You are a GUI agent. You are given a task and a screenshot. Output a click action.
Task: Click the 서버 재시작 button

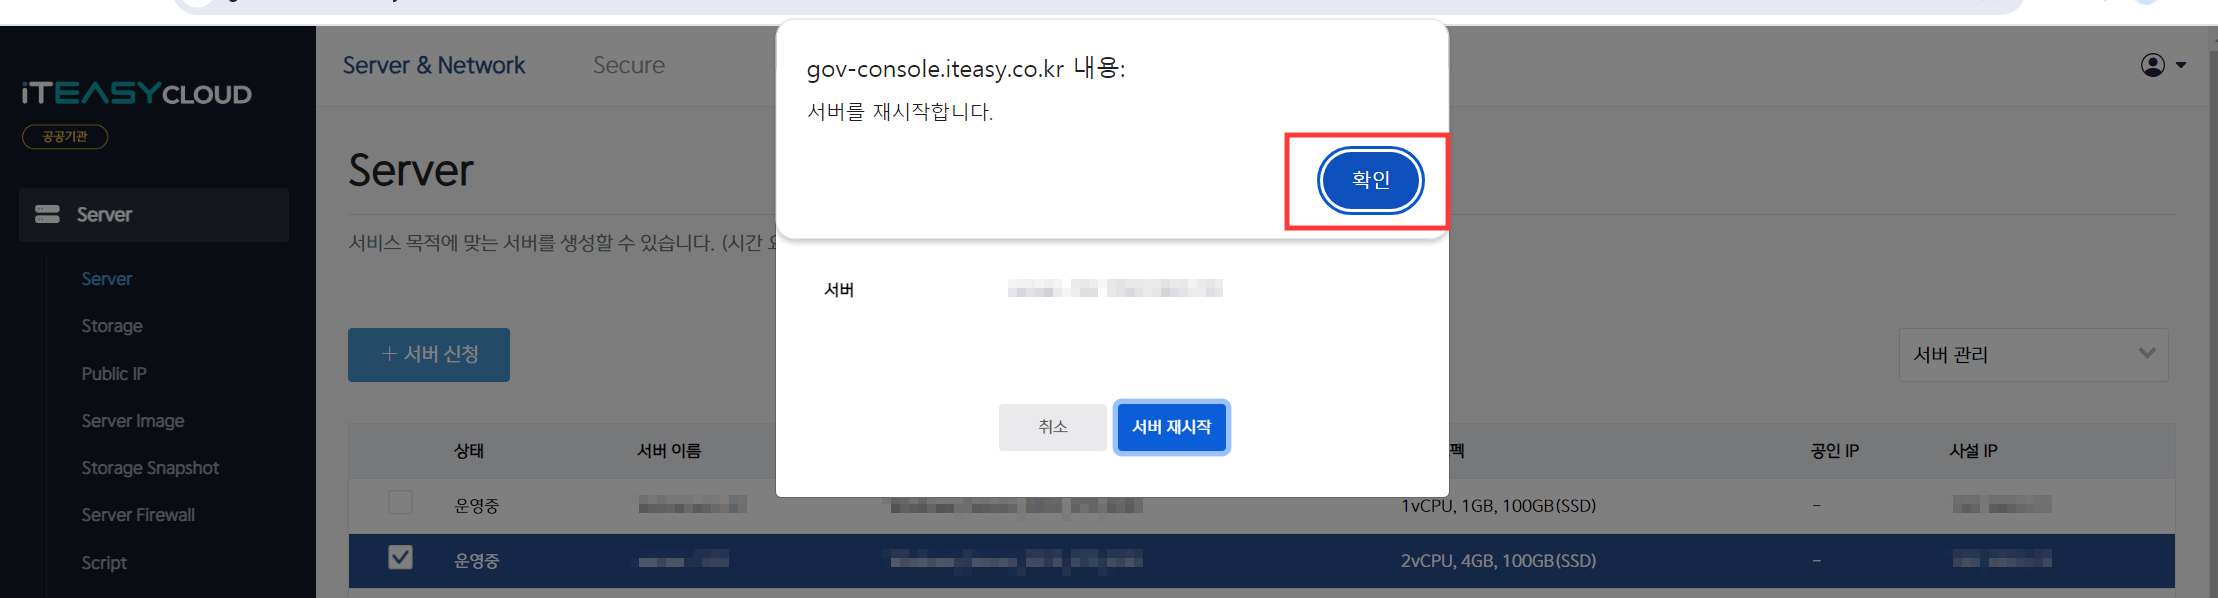1171,427
